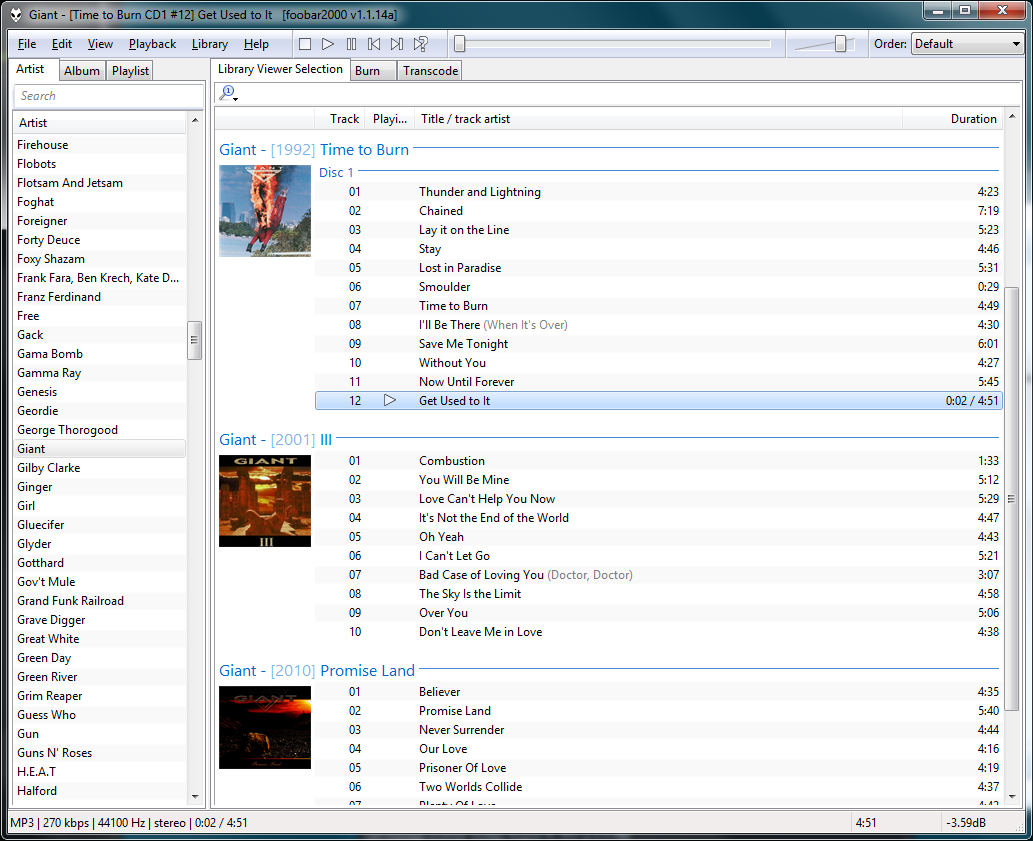Image resolution: width=1033 pixels, height=841 pixels.
Task: Open the Playback menu
Action: click(152, 43)
